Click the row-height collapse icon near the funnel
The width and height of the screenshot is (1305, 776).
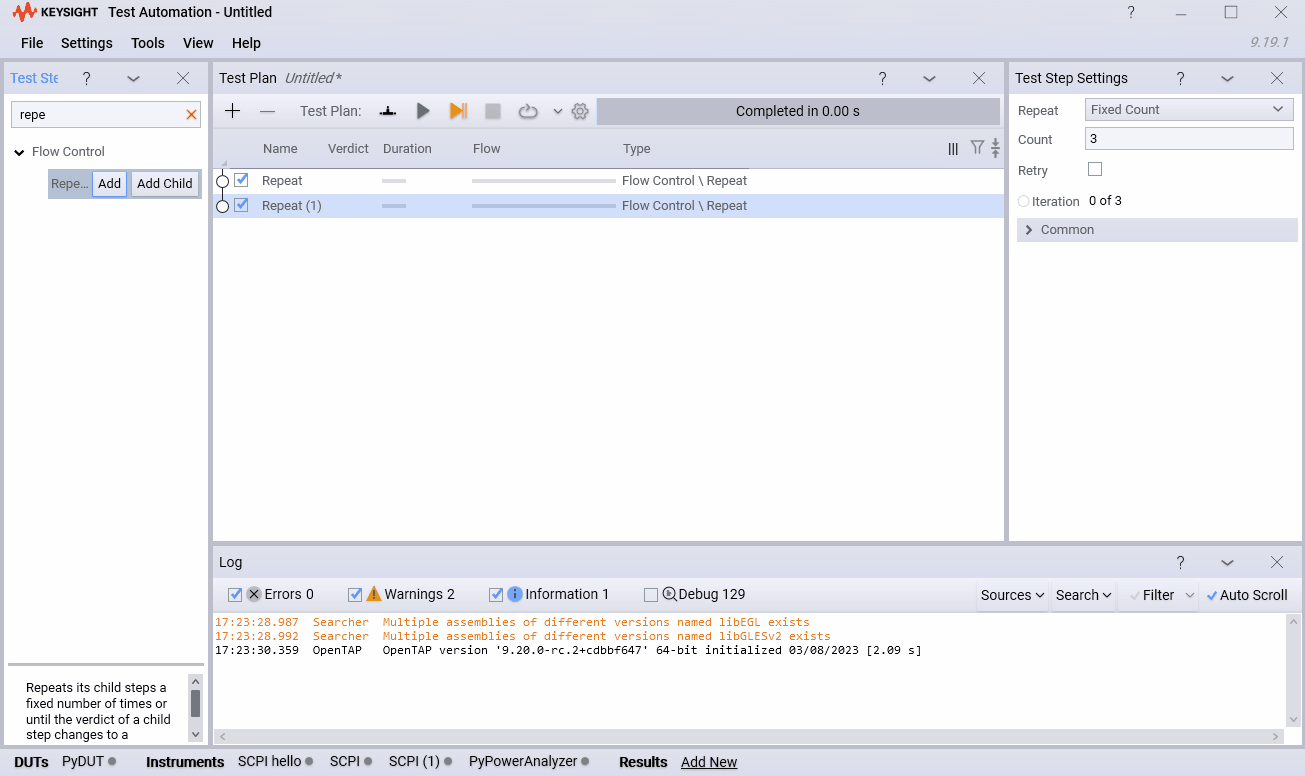click(994, 148)
